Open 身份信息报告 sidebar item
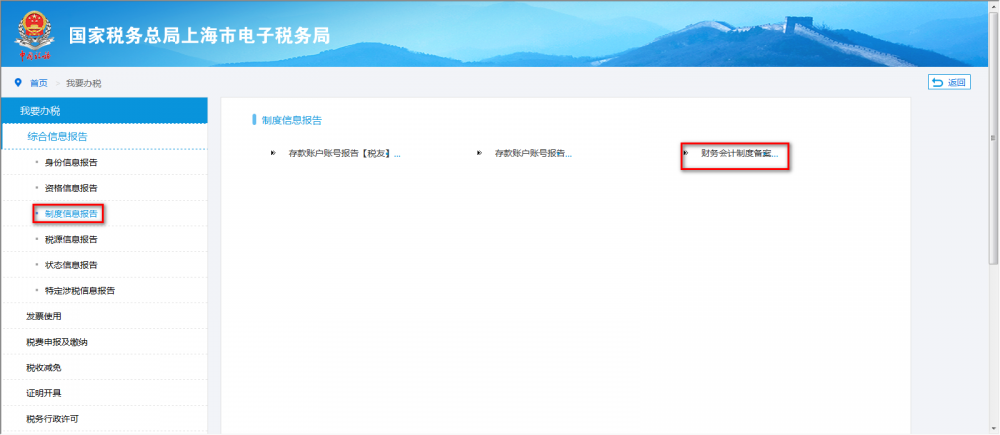 pyautogui.click(x=71, y=163)
